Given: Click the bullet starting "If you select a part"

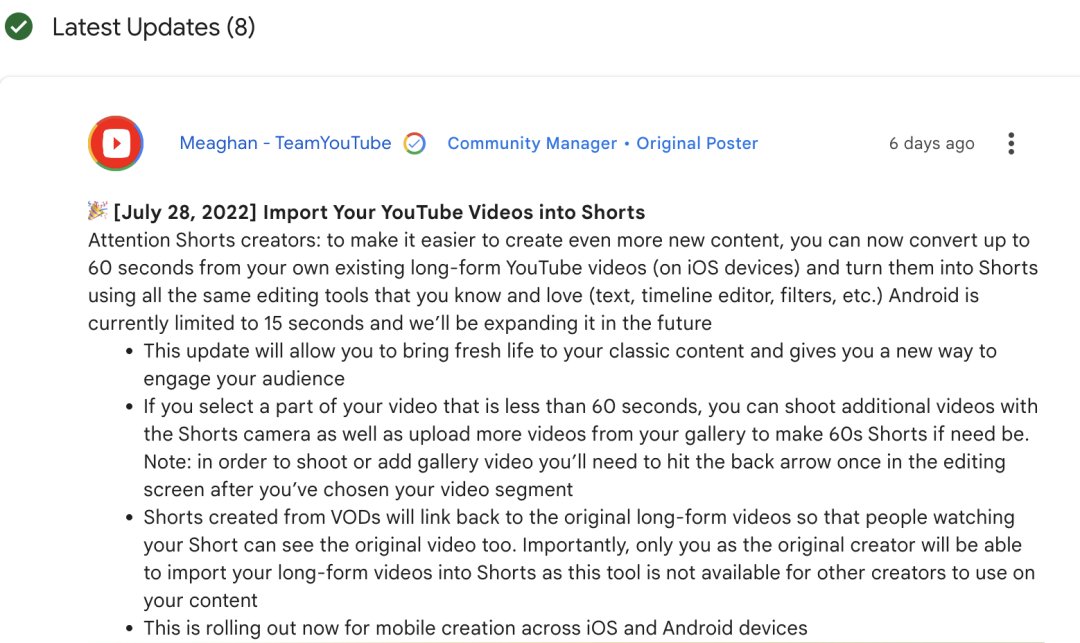Looking at the screenshot, I should pyautogui.click(x=590, y=406).
